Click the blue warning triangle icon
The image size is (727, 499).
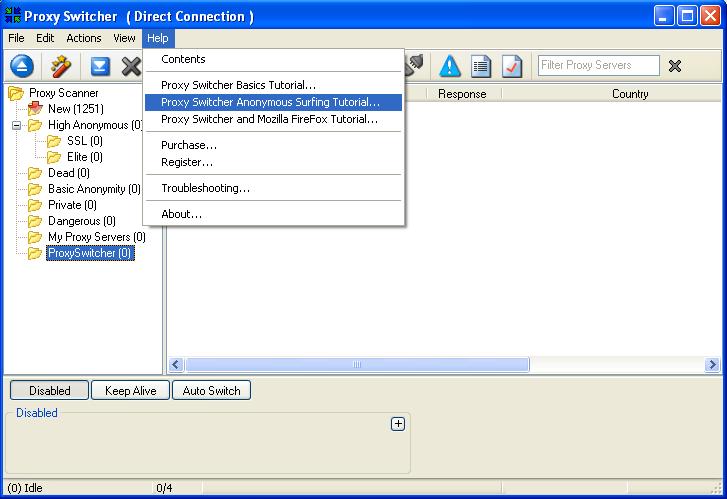(x=450, y=66)
